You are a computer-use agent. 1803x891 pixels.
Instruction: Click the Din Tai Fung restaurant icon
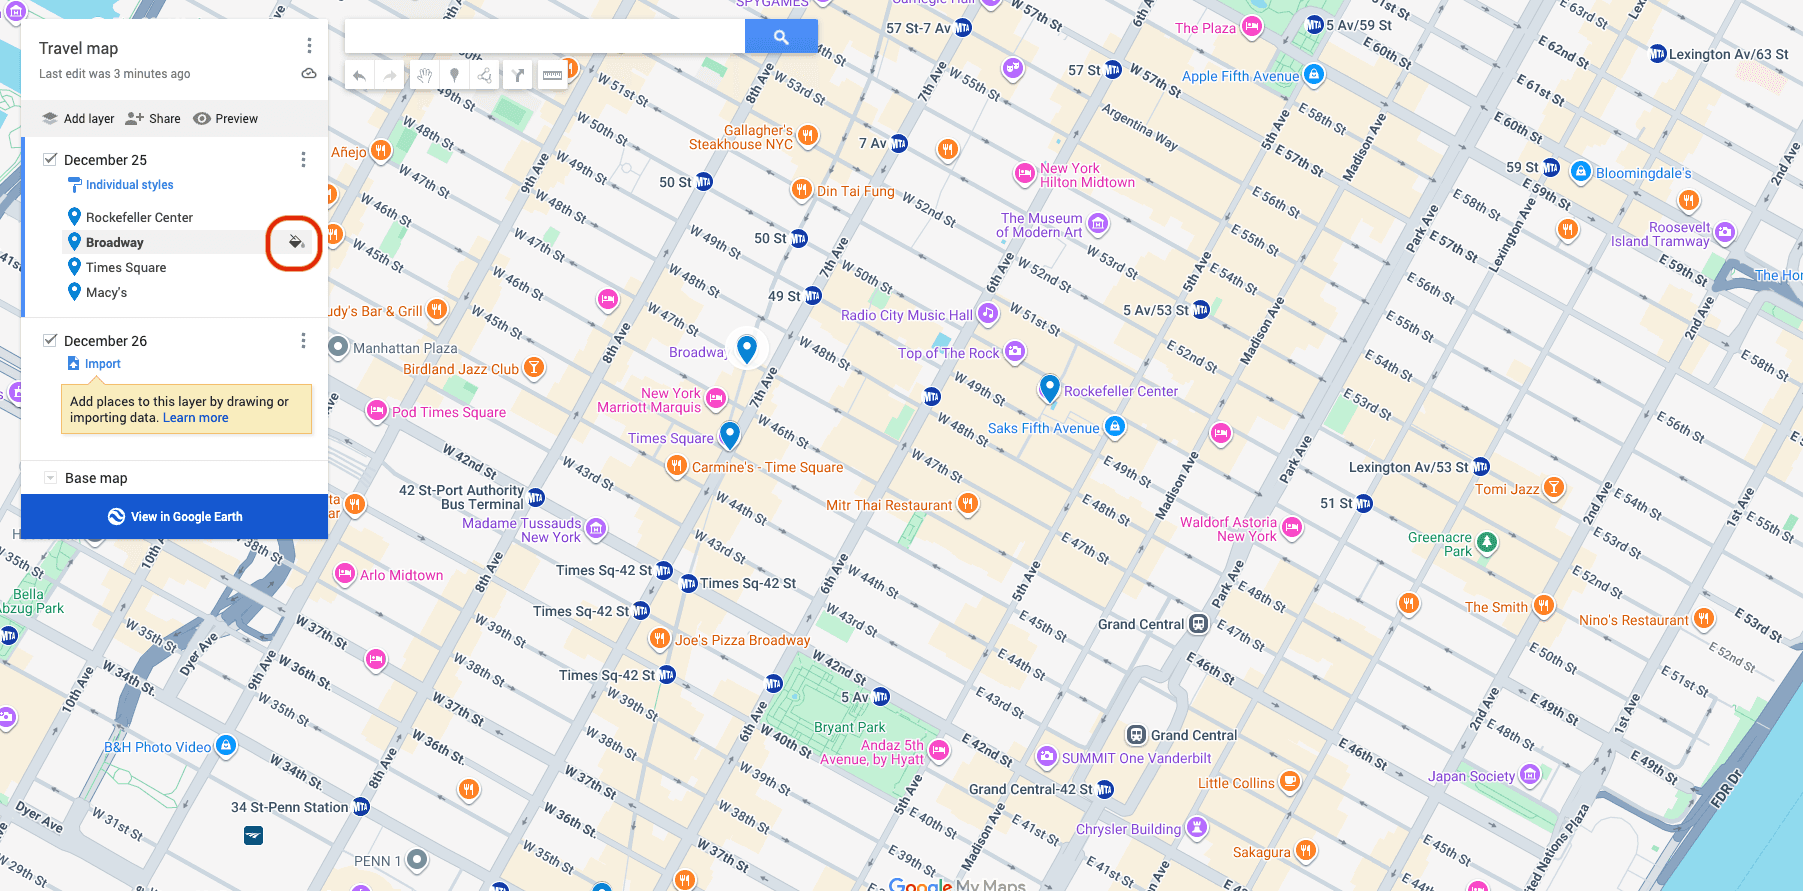801,190
